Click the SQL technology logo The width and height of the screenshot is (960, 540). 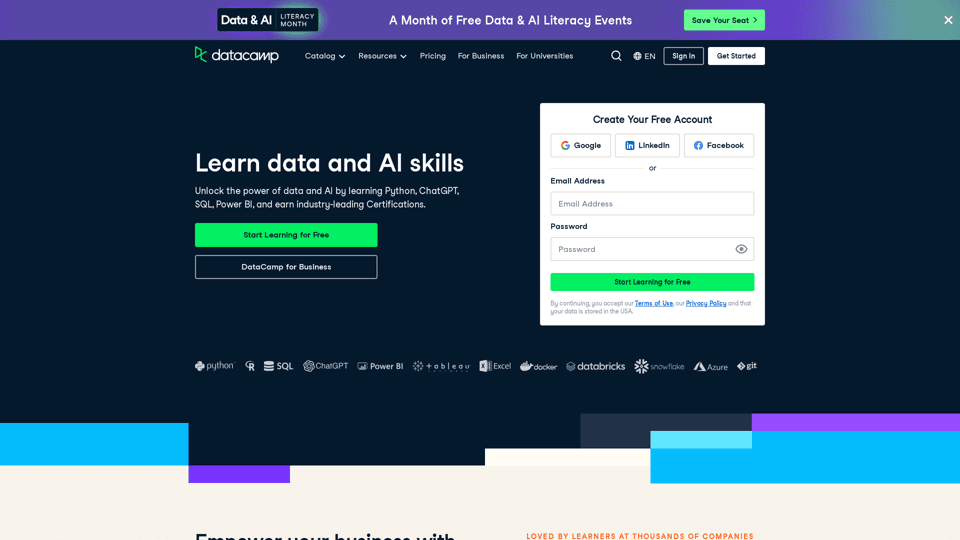(x=278, y=366)
